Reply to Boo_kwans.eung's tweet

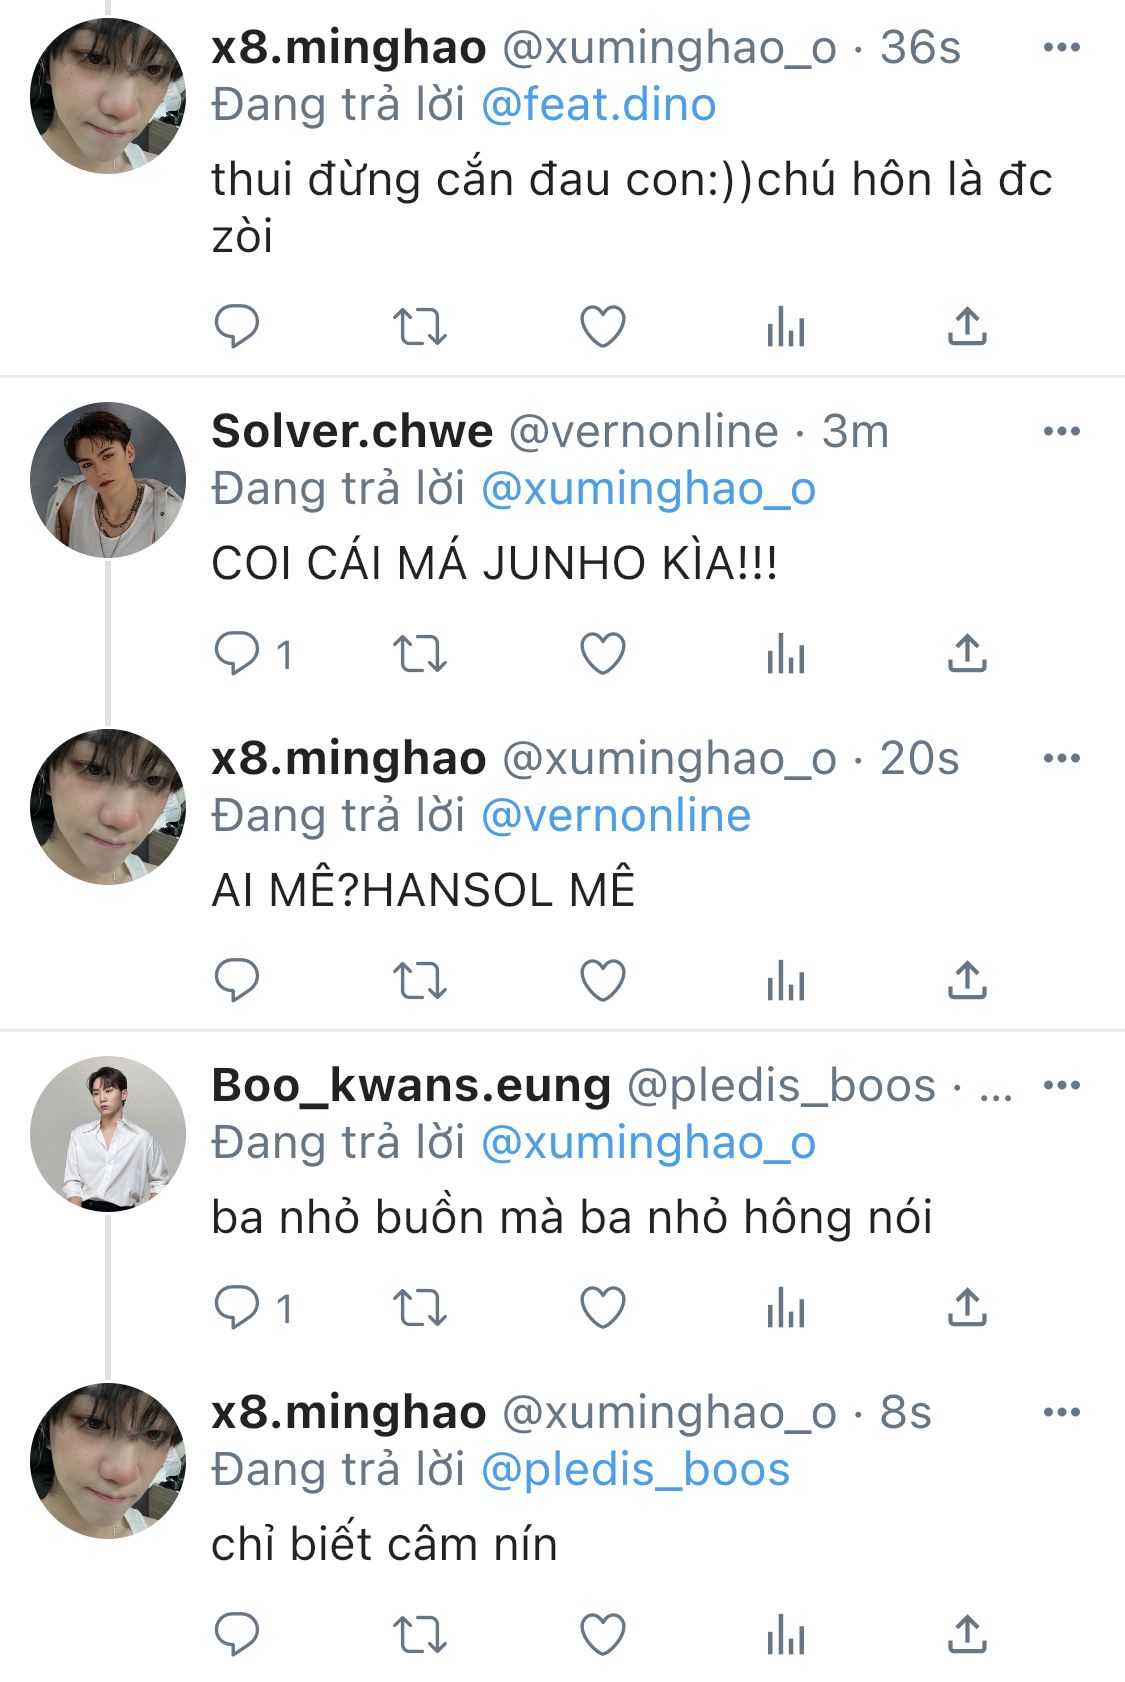[x=237, y=1307]
